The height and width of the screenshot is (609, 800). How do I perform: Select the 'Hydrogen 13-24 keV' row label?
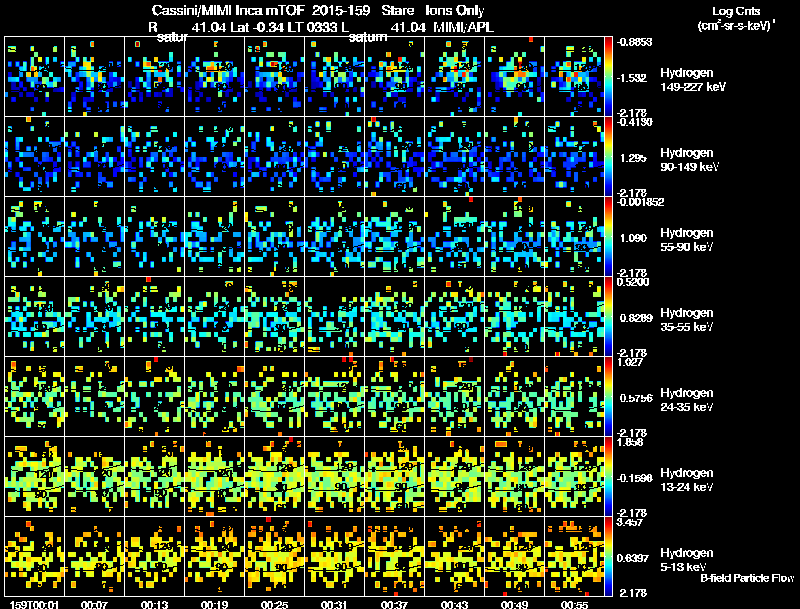[x=687, y=480]
